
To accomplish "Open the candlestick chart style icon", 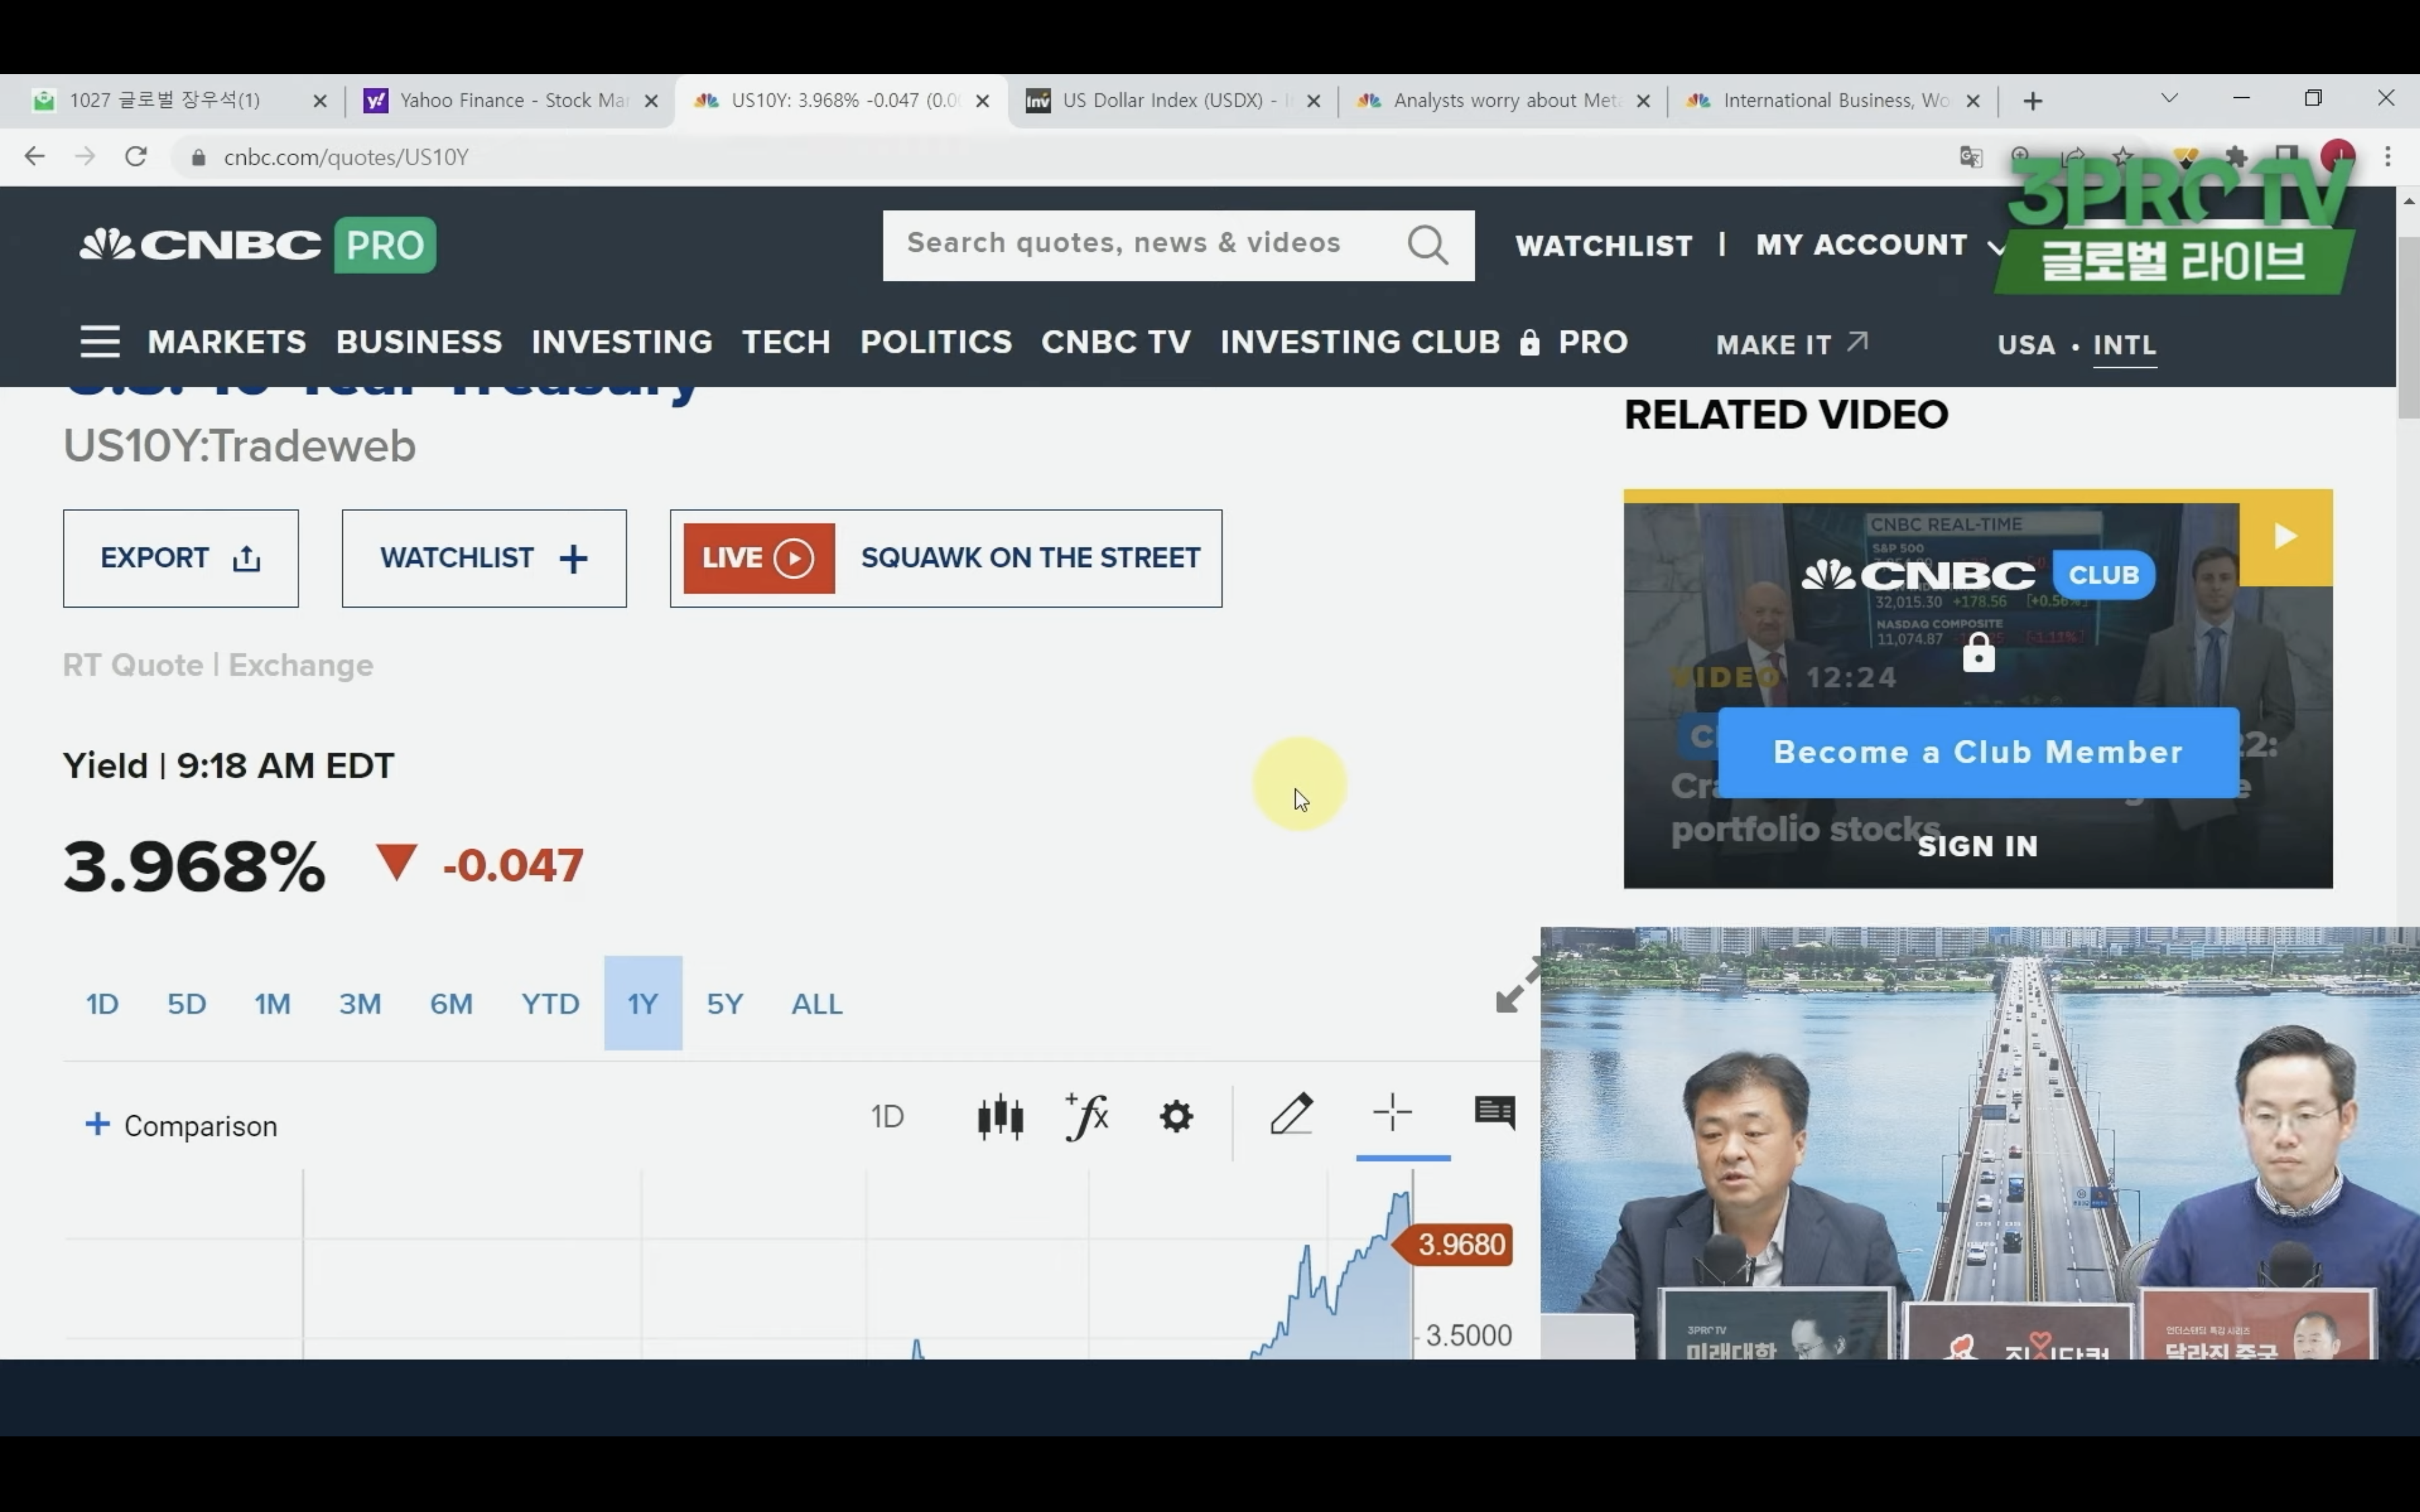I will pyautogui.click(x=1000, y=1116).
